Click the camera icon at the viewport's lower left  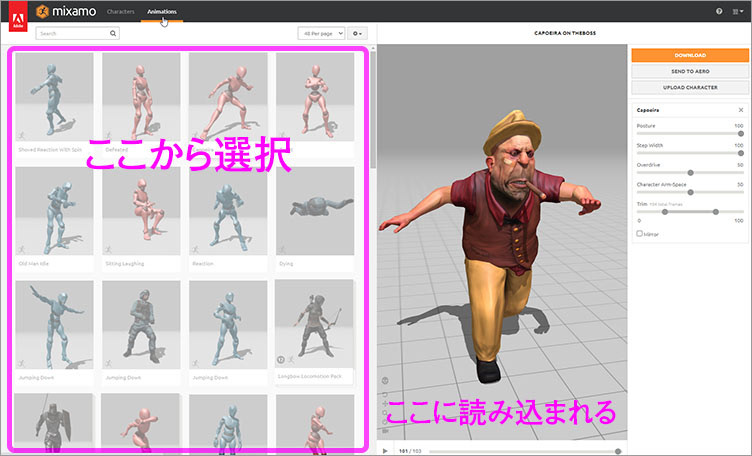(x=385, y=431)
